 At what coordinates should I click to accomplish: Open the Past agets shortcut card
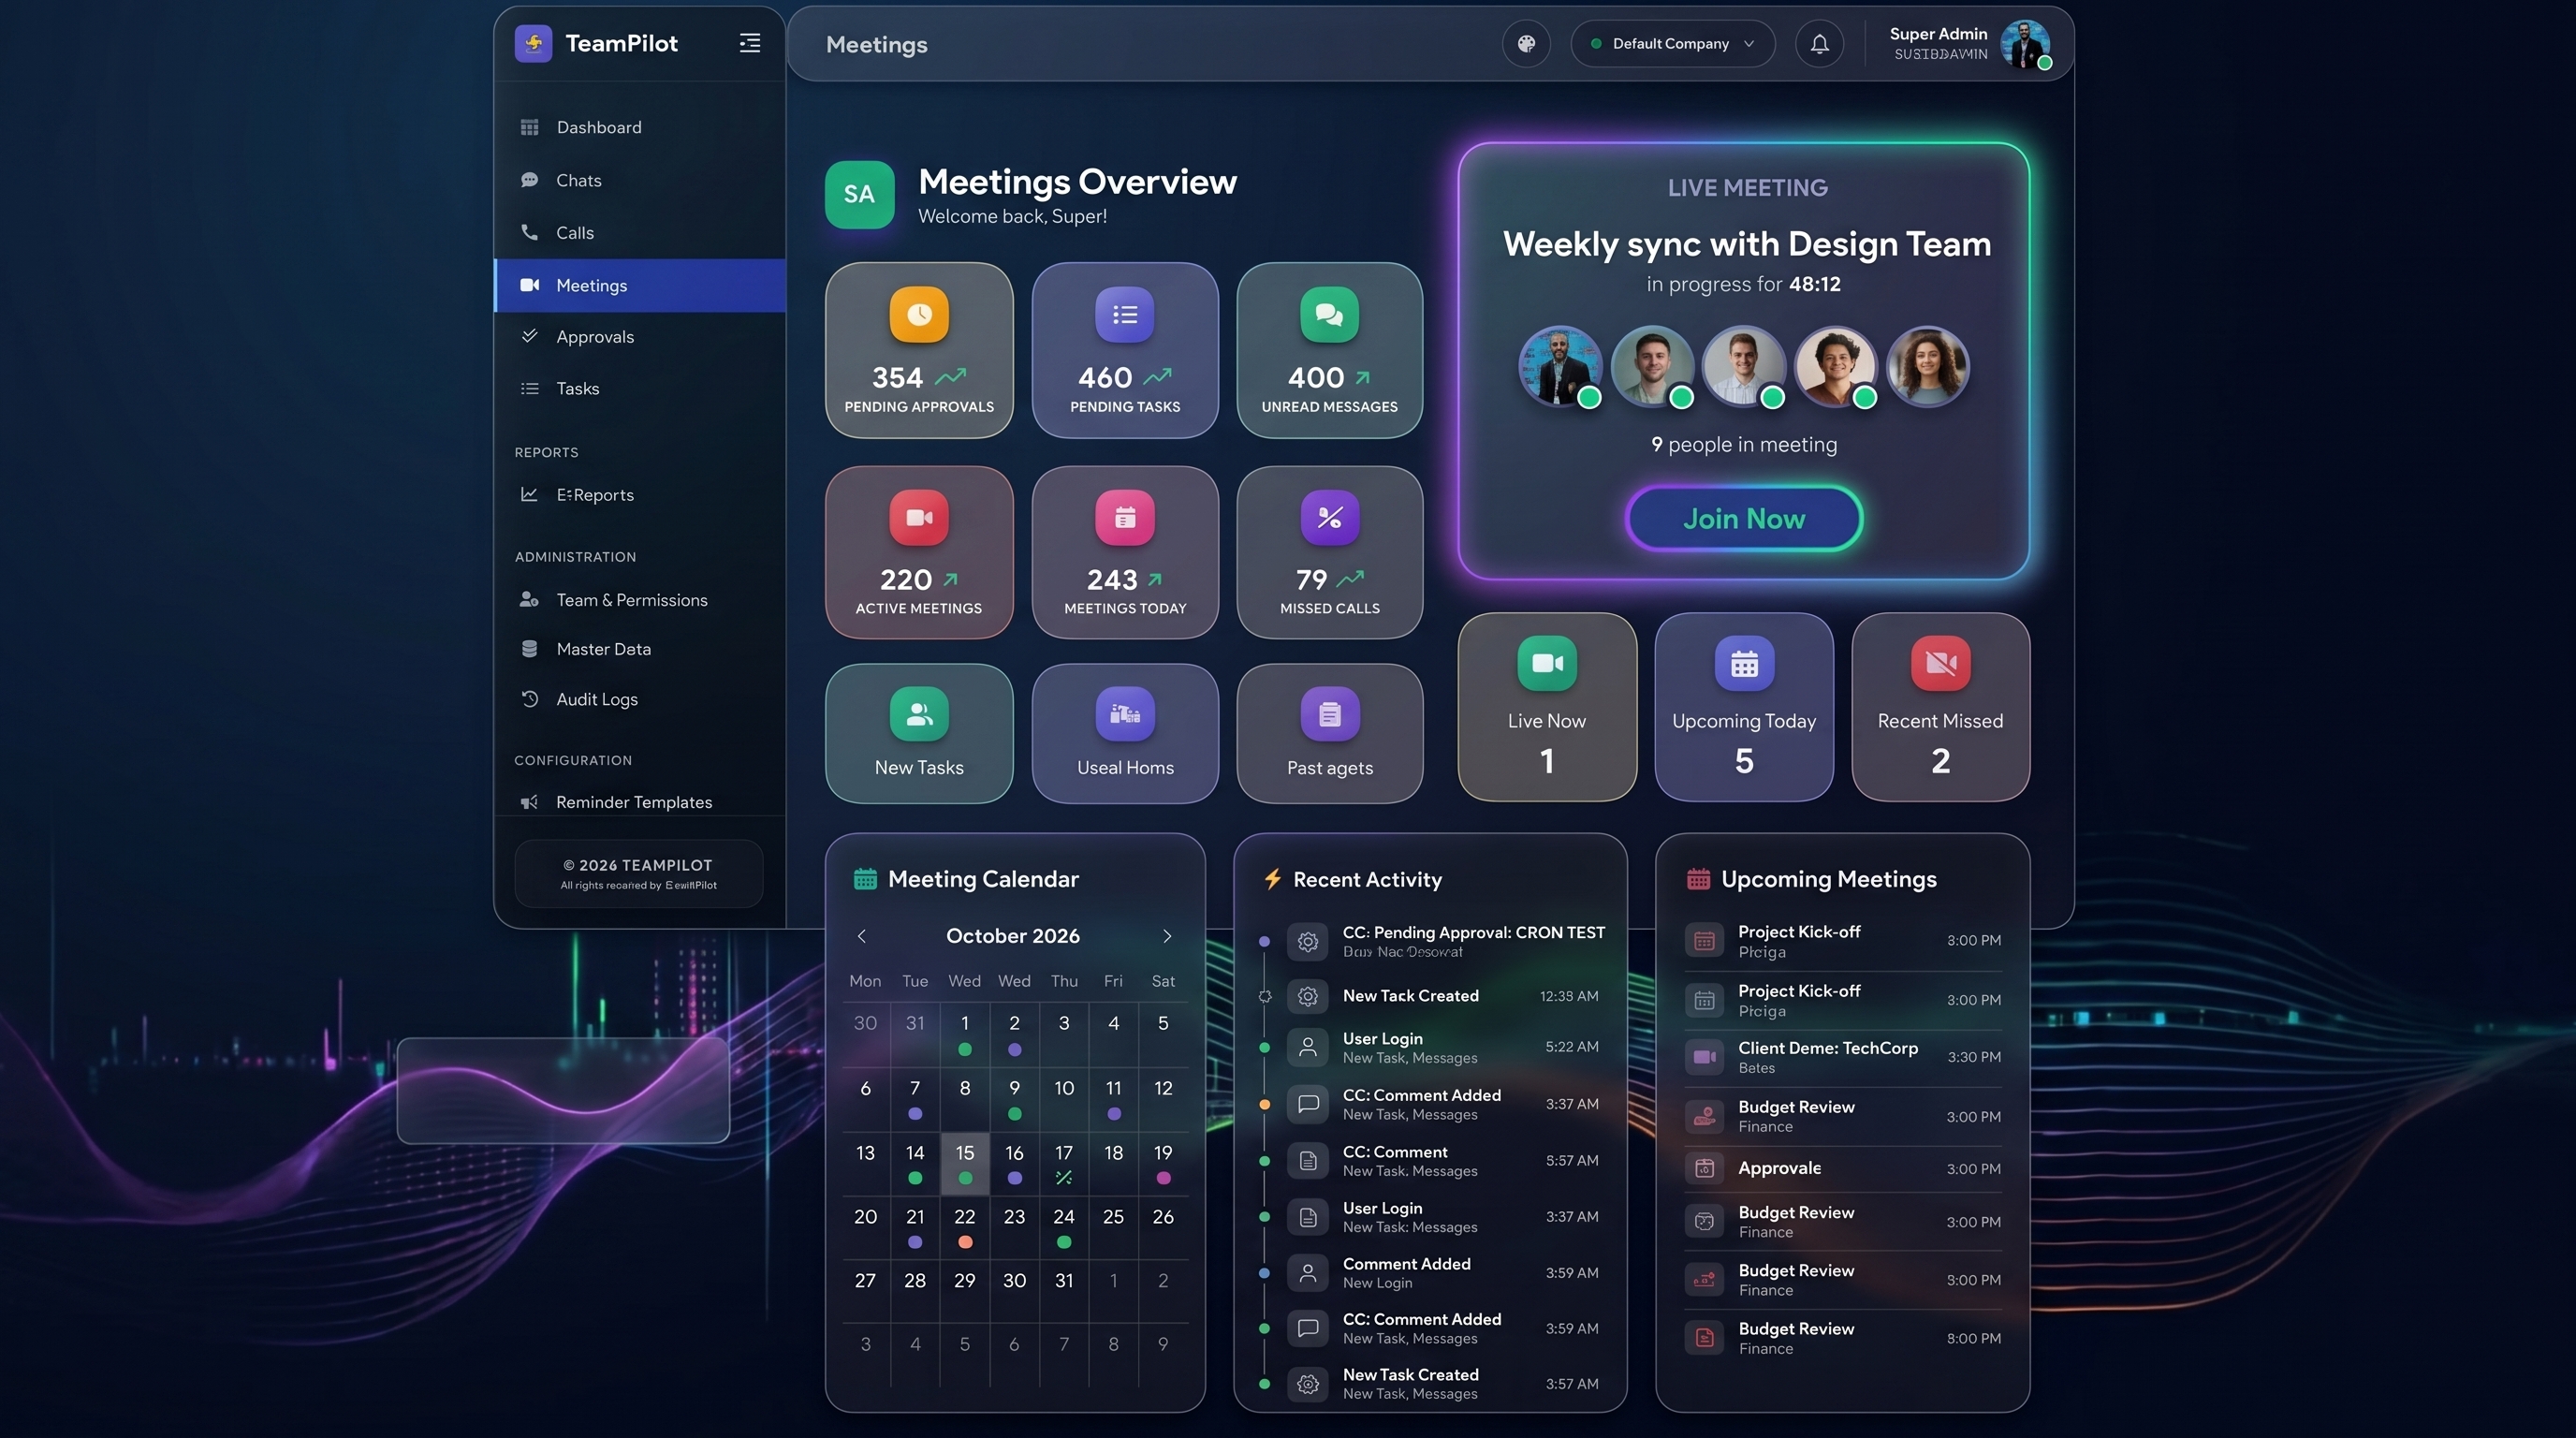[1329, 733]
